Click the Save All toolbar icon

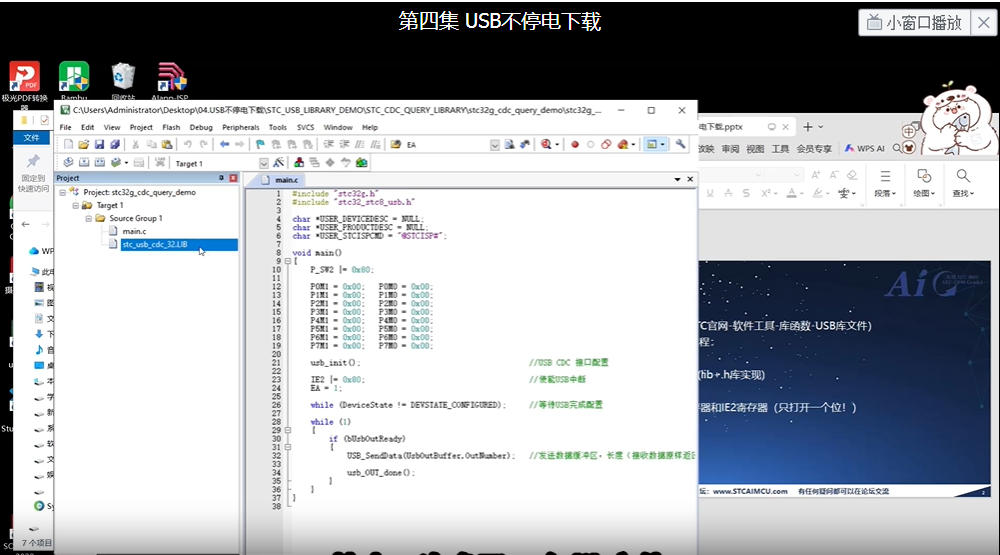(x=115, y=145)
